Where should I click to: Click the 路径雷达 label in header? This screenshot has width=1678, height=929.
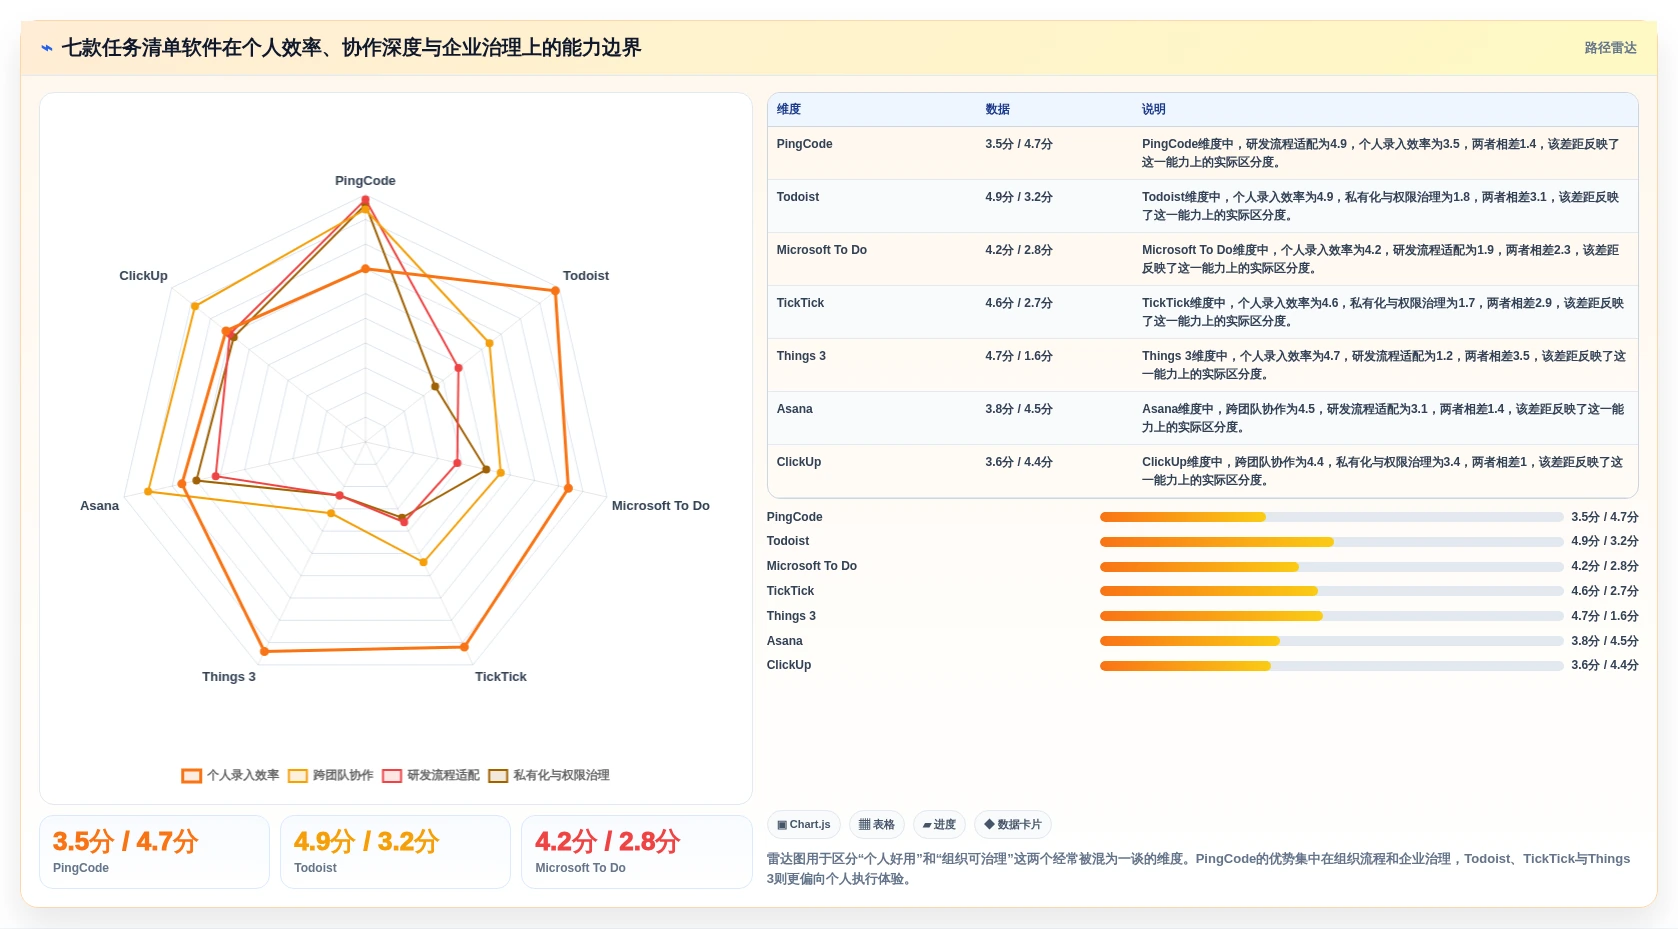click(1610, 48)
